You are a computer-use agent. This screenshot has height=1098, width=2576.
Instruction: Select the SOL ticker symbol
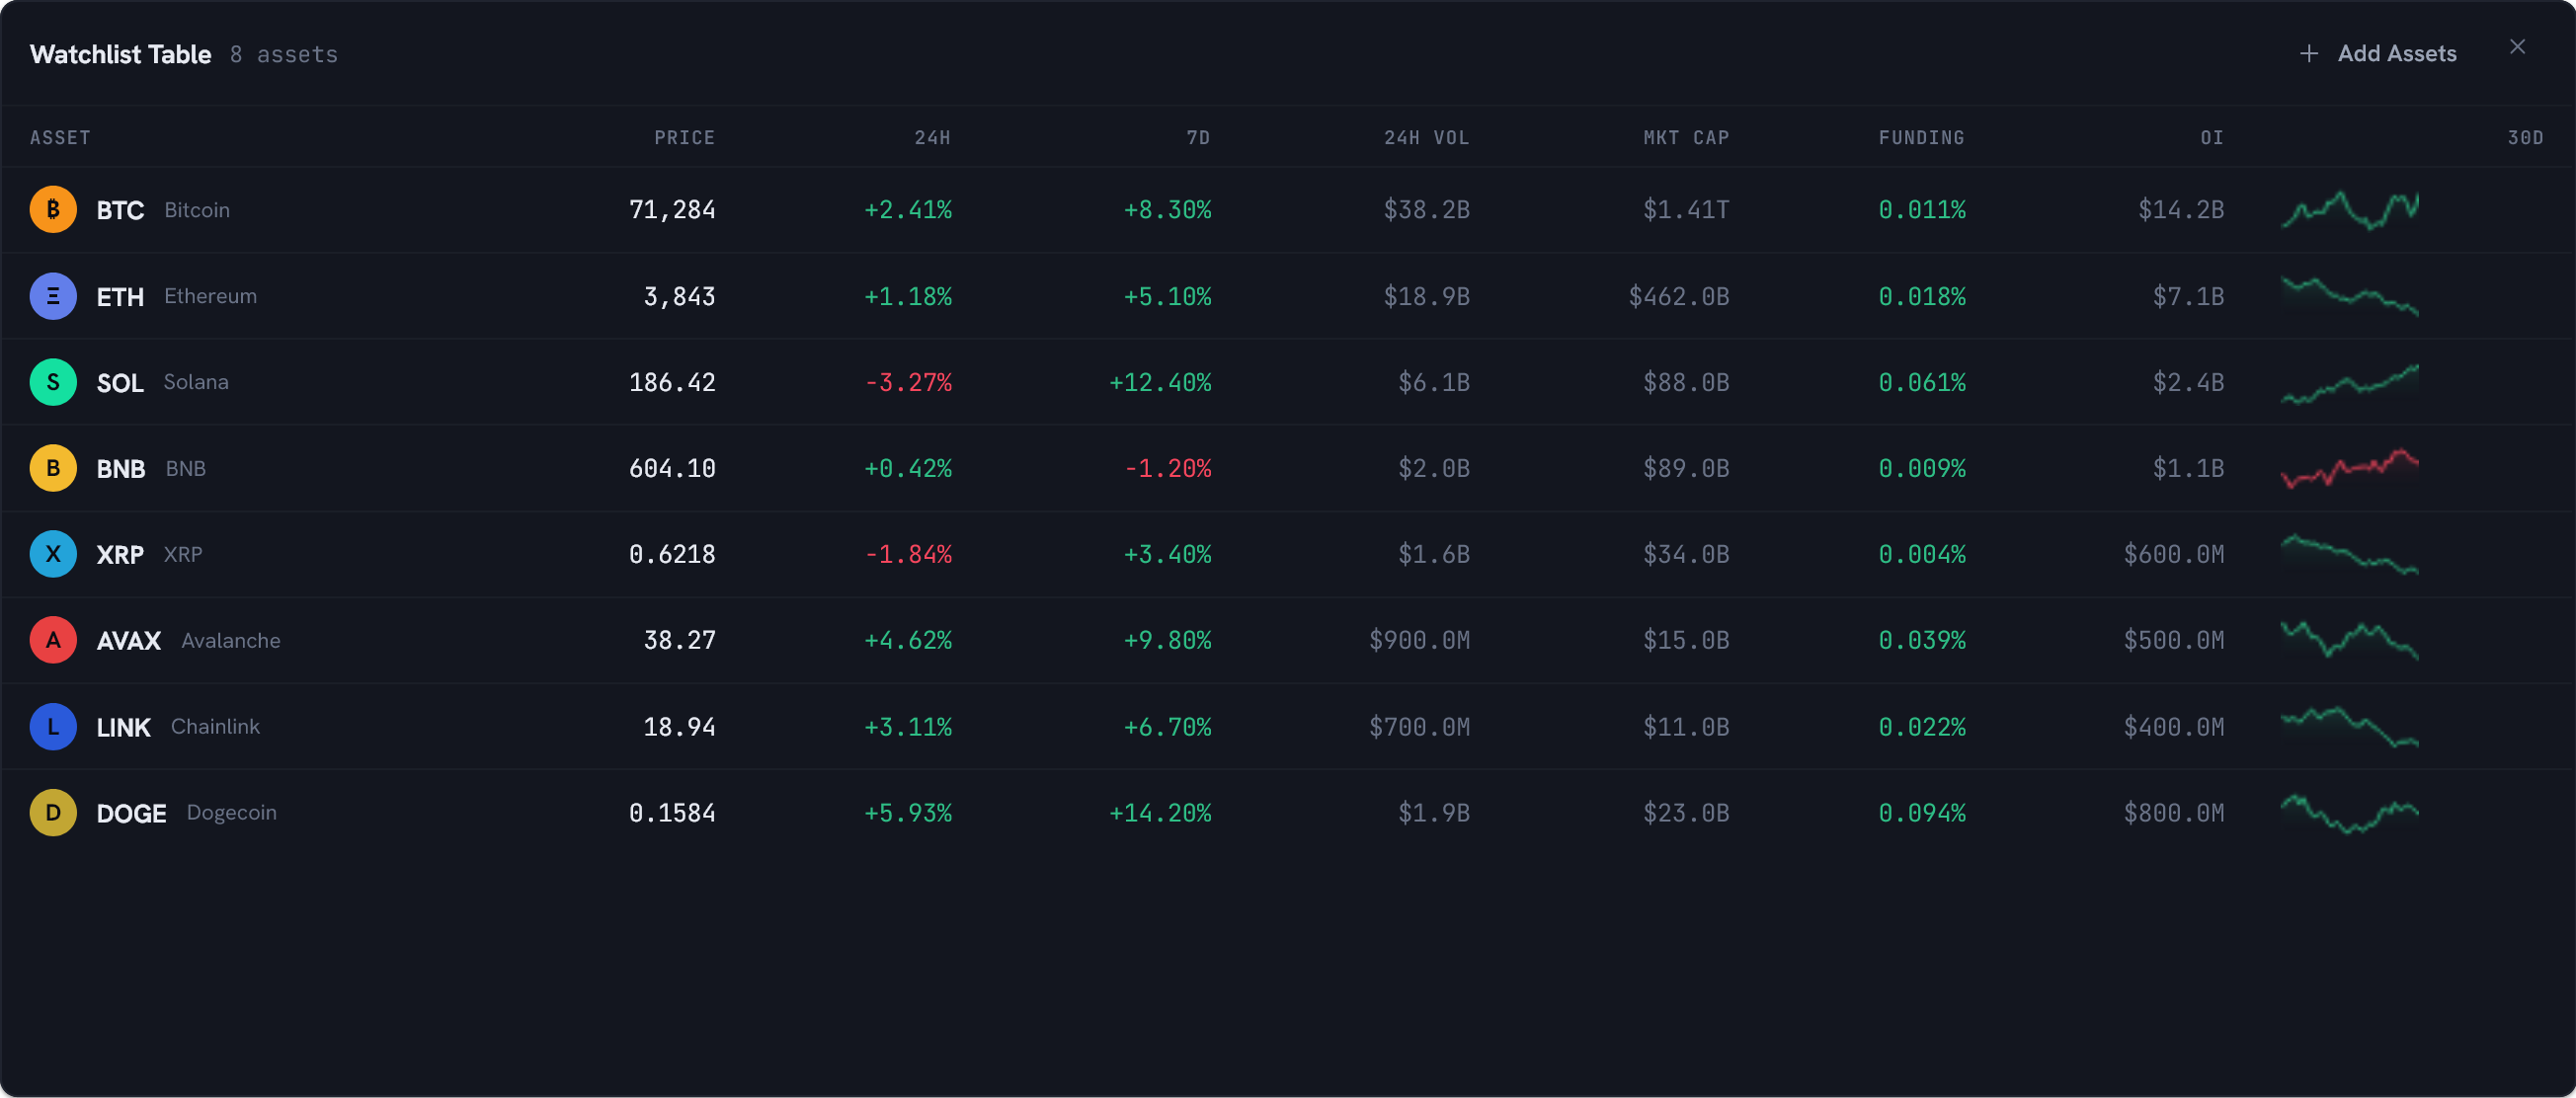pyautogui.click(x=120, y=383)
